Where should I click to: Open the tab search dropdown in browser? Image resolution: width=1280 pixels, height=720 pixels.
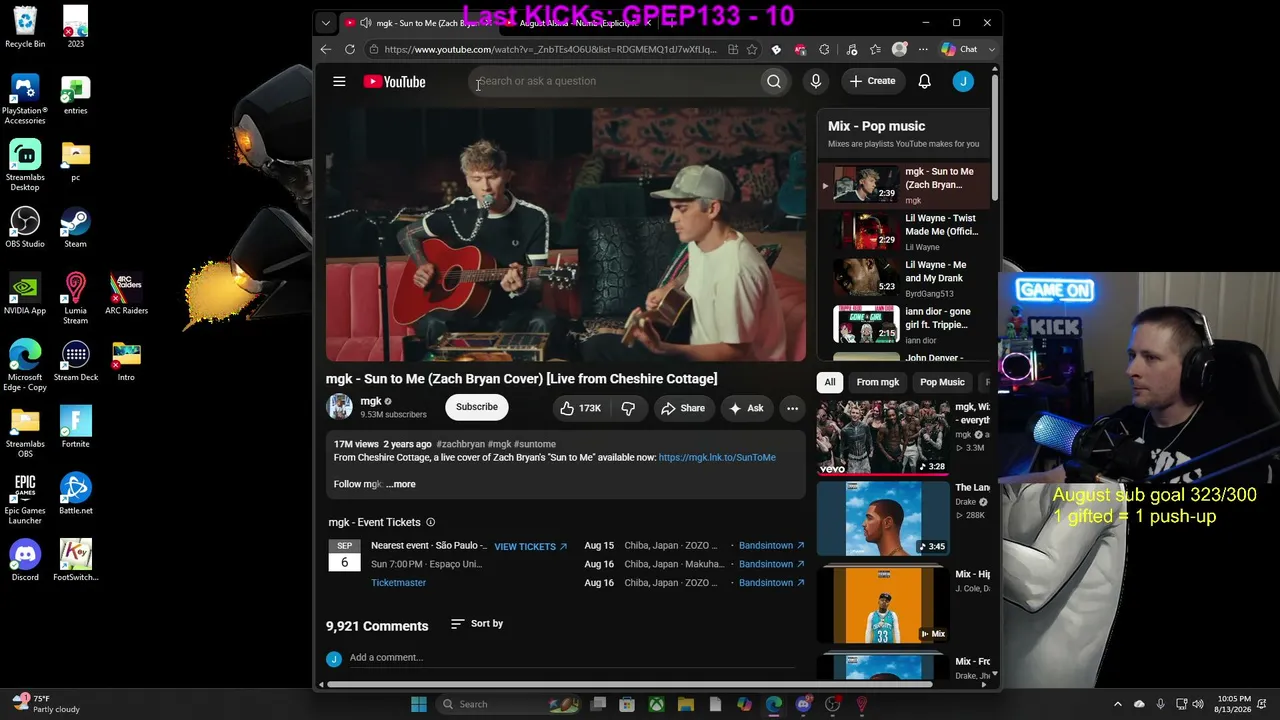click(325, 23)
